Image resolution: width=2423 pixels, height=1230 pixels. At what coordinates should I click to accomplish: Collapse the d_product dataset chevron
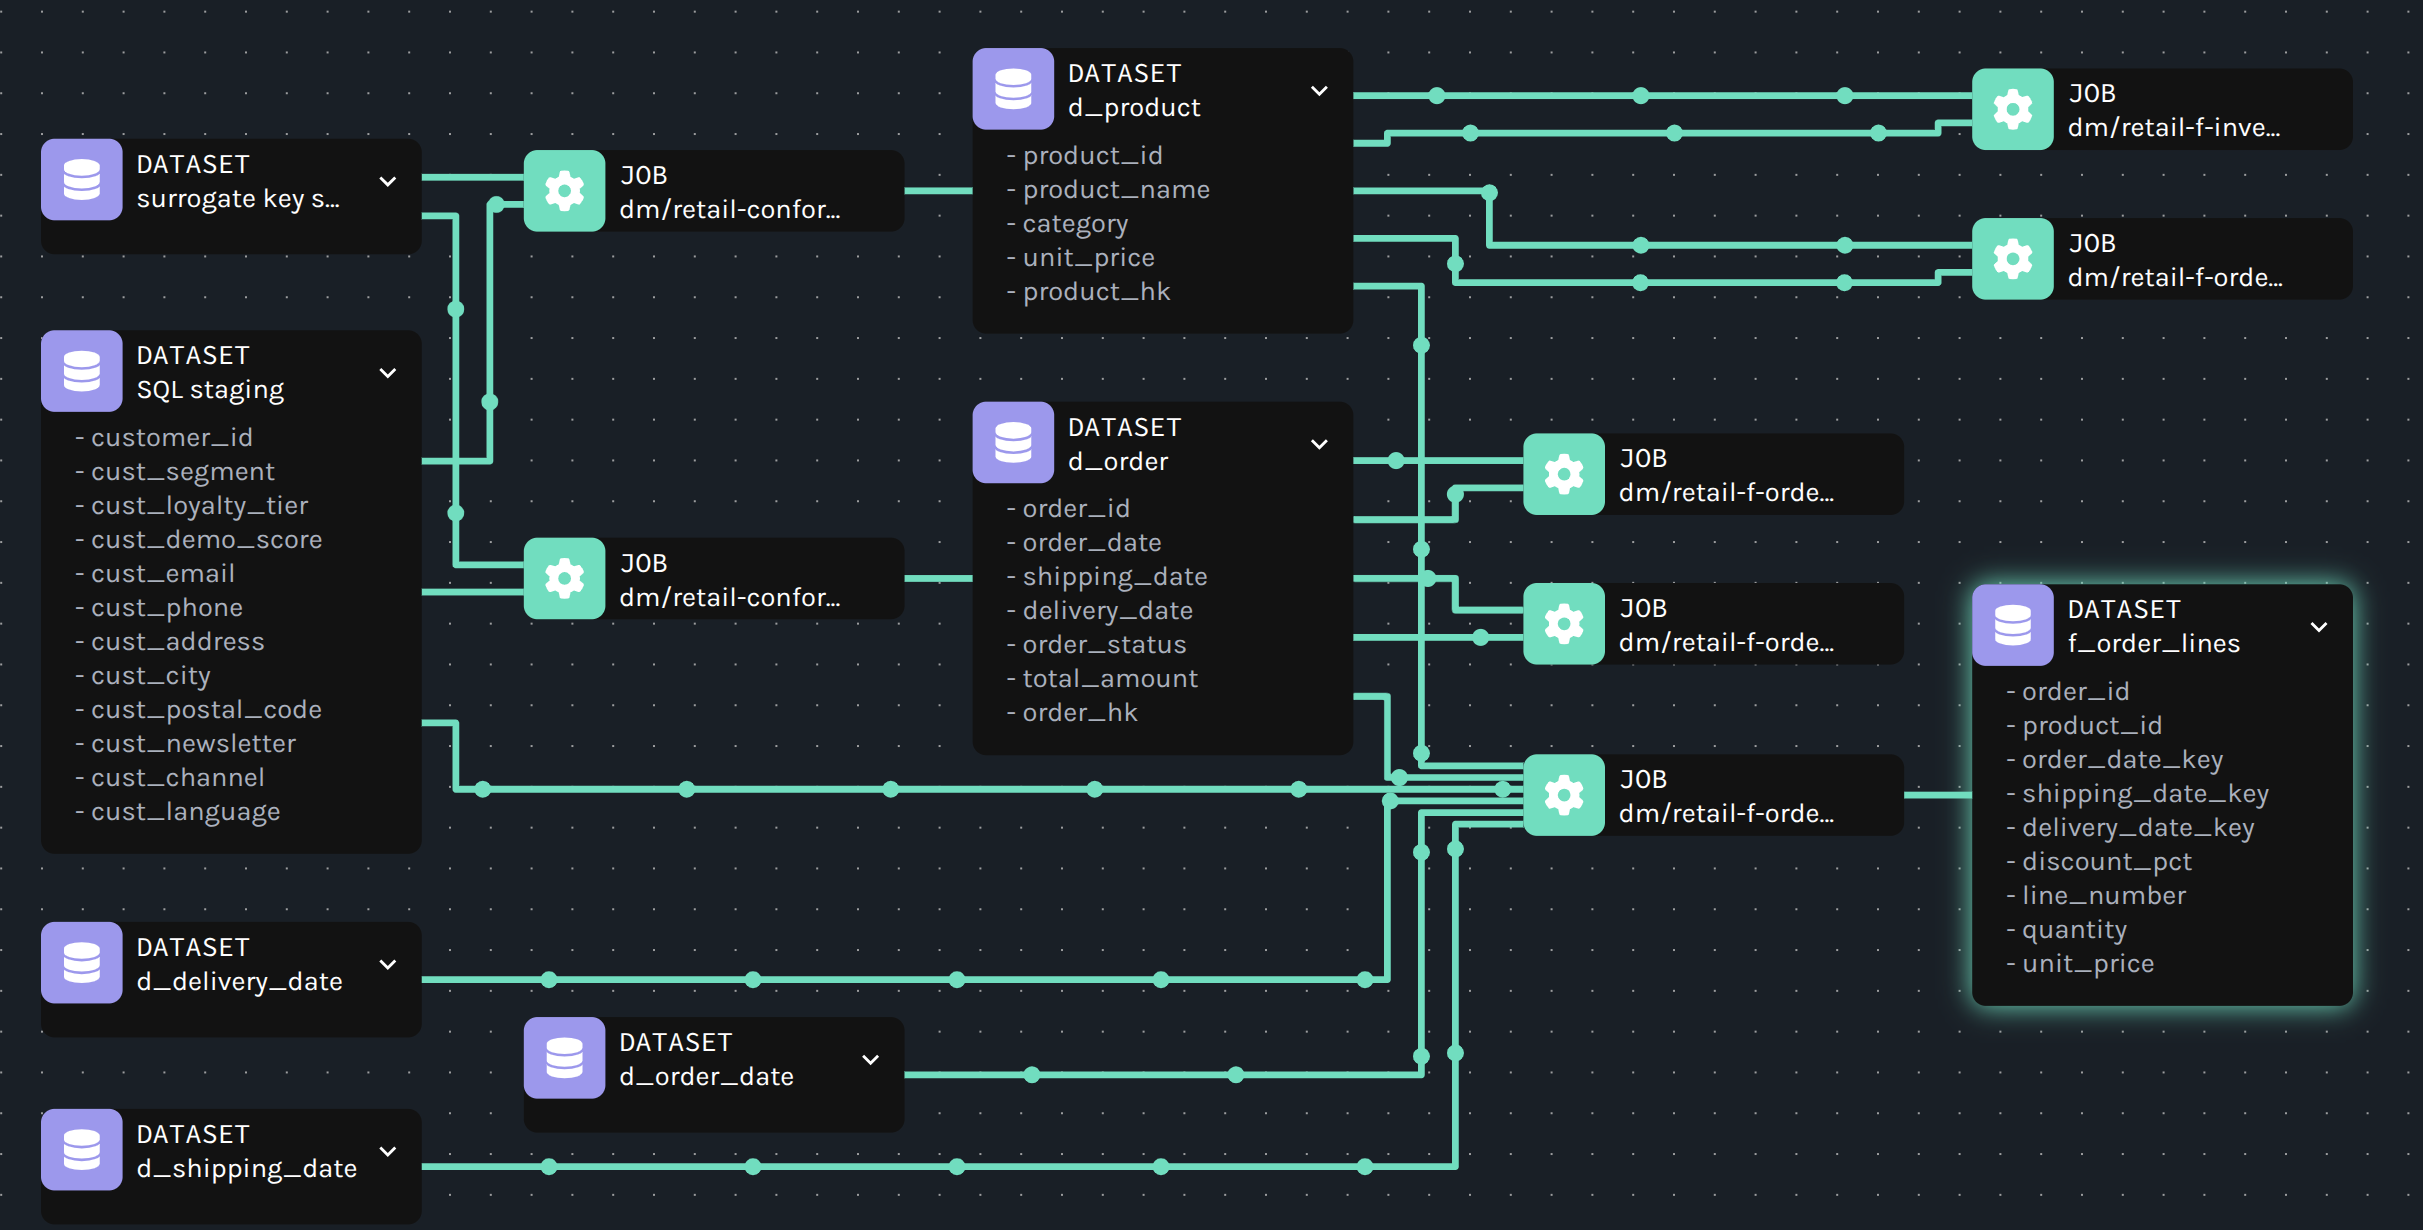coord(1319,91)
